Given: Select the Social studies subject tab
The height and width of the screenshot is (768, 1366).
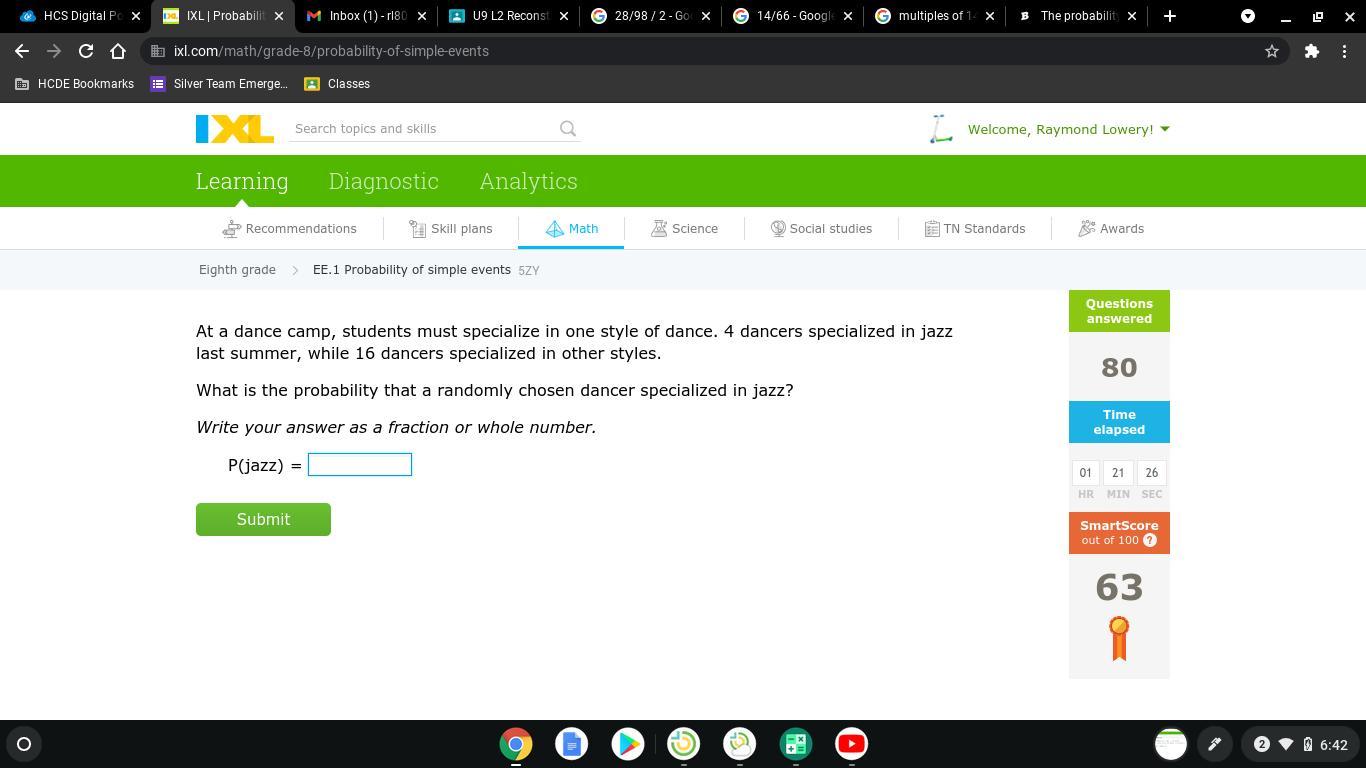Looking at the screenshot, I should [x=821, y=229].
